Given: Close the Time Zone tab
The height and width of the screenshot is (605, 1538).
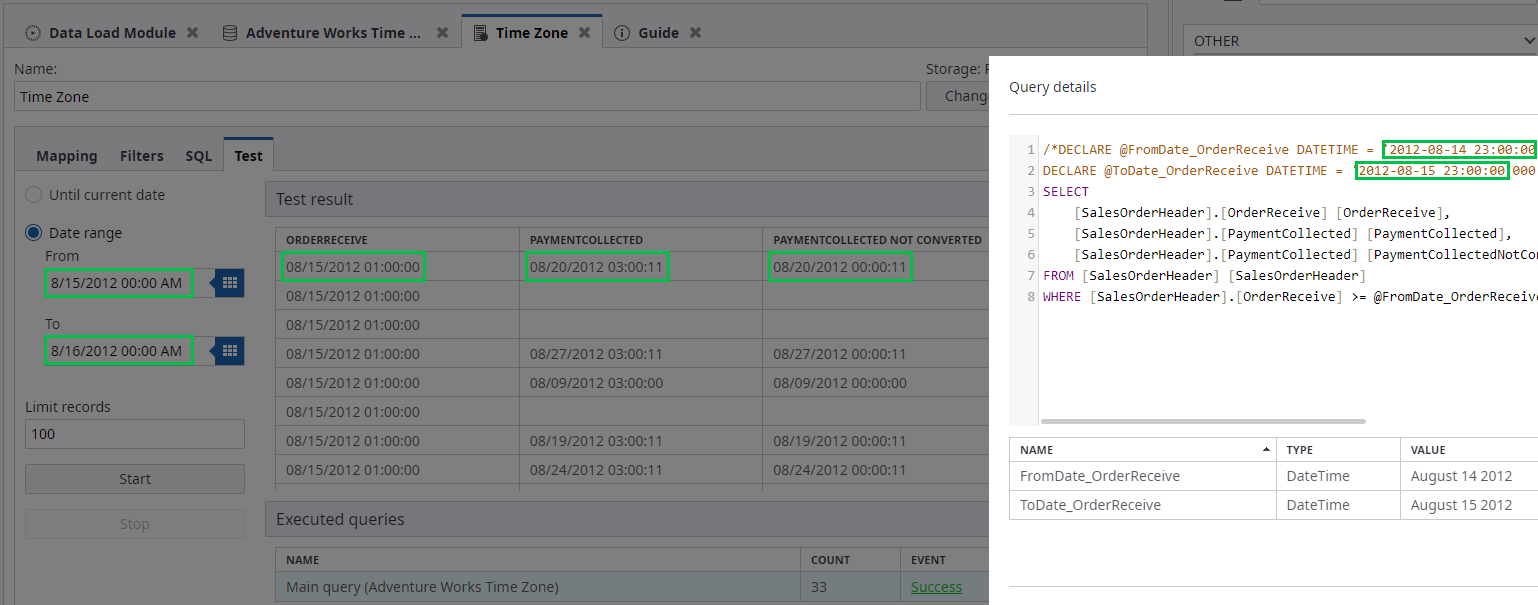Looking at the screenshot, I should [x=585, y=33].
